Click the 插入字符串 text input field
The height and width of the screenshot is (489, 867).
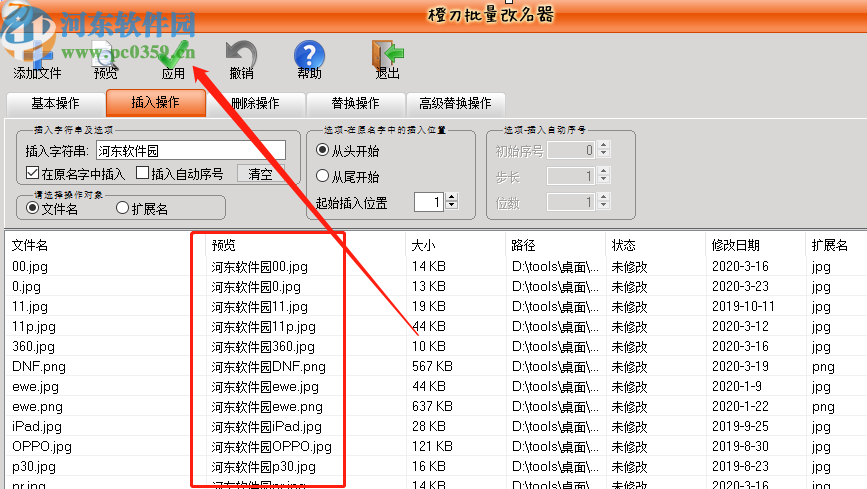pos(191,150)
